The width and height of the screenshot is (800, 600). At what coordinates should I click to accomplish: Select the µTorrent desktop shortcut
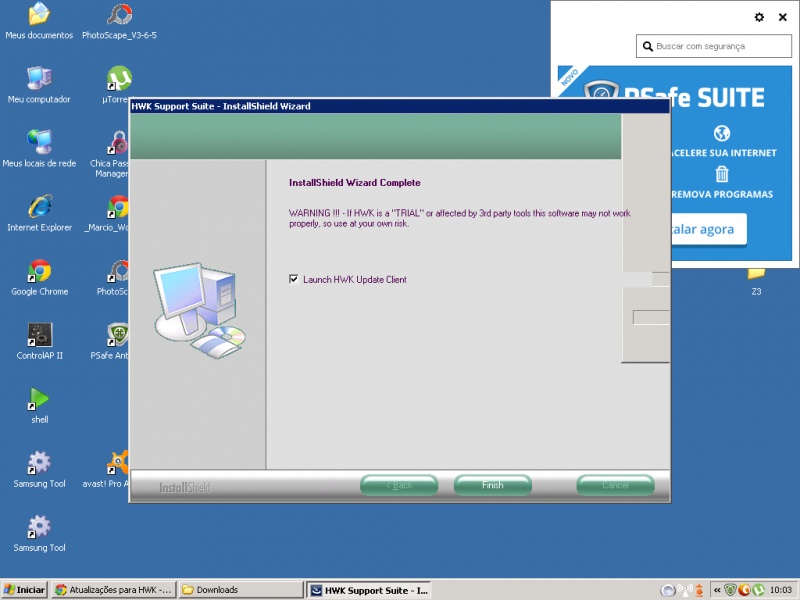click(x=117, y=85)
